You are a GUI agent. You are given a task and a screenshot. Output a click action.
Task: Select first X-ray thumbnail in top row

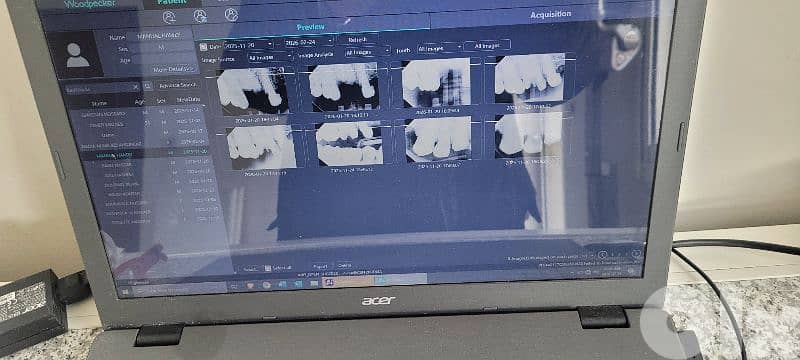[253, 91]
